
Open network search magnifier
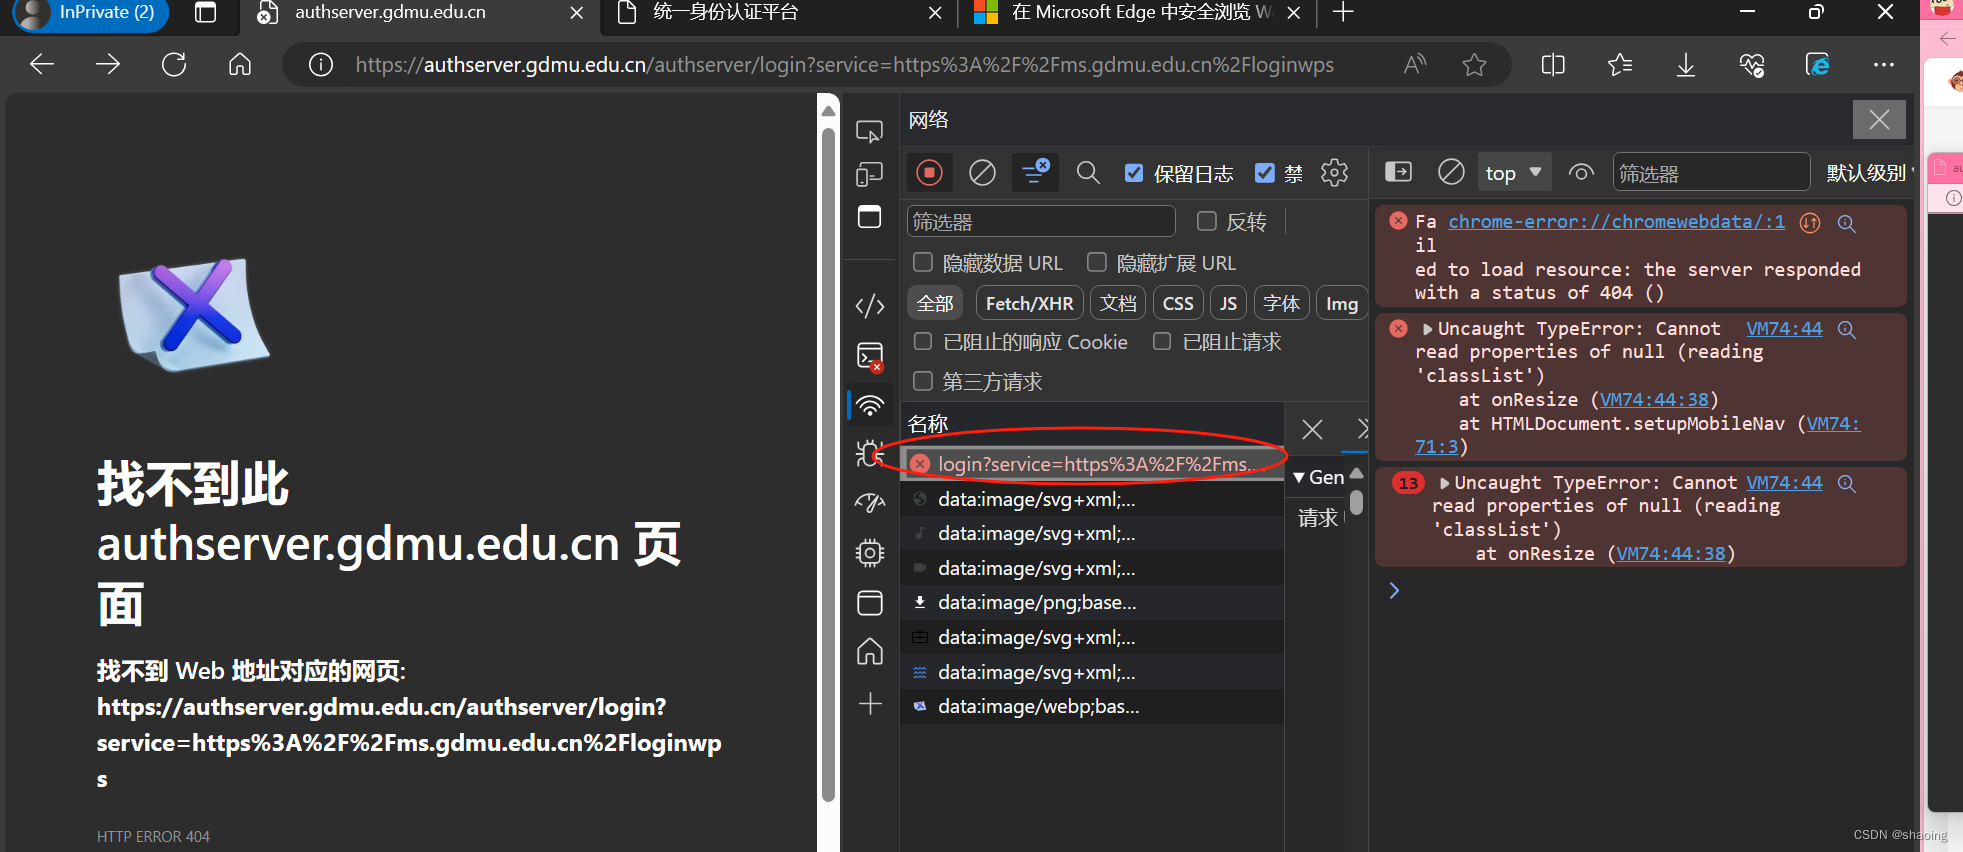(x=1088, y=173)
